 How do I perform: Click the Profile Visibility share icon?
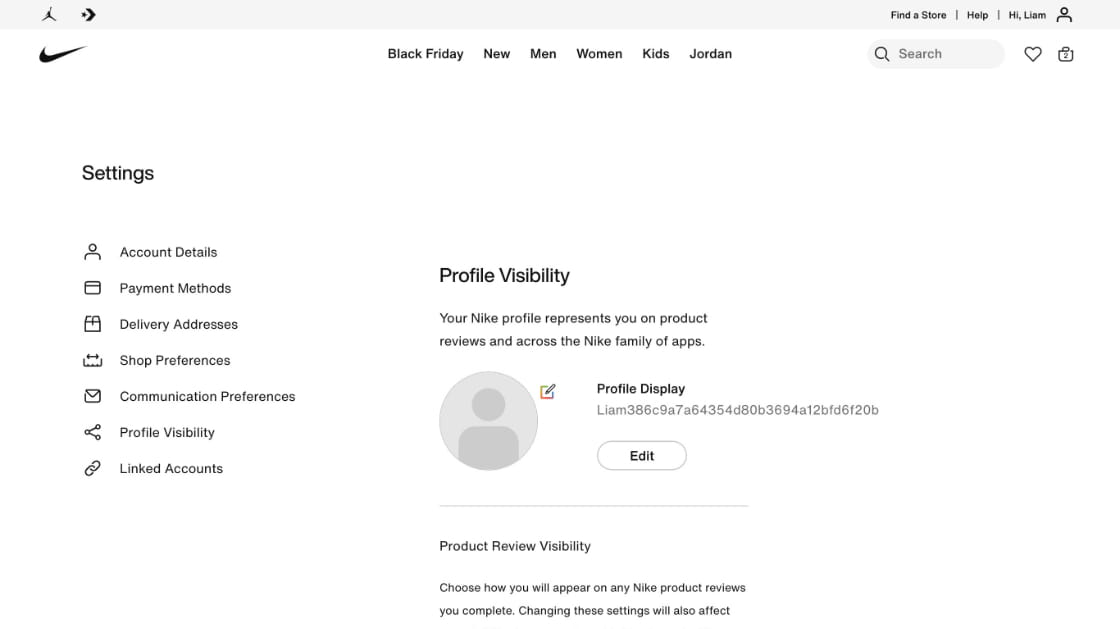(x=93, y=432)
